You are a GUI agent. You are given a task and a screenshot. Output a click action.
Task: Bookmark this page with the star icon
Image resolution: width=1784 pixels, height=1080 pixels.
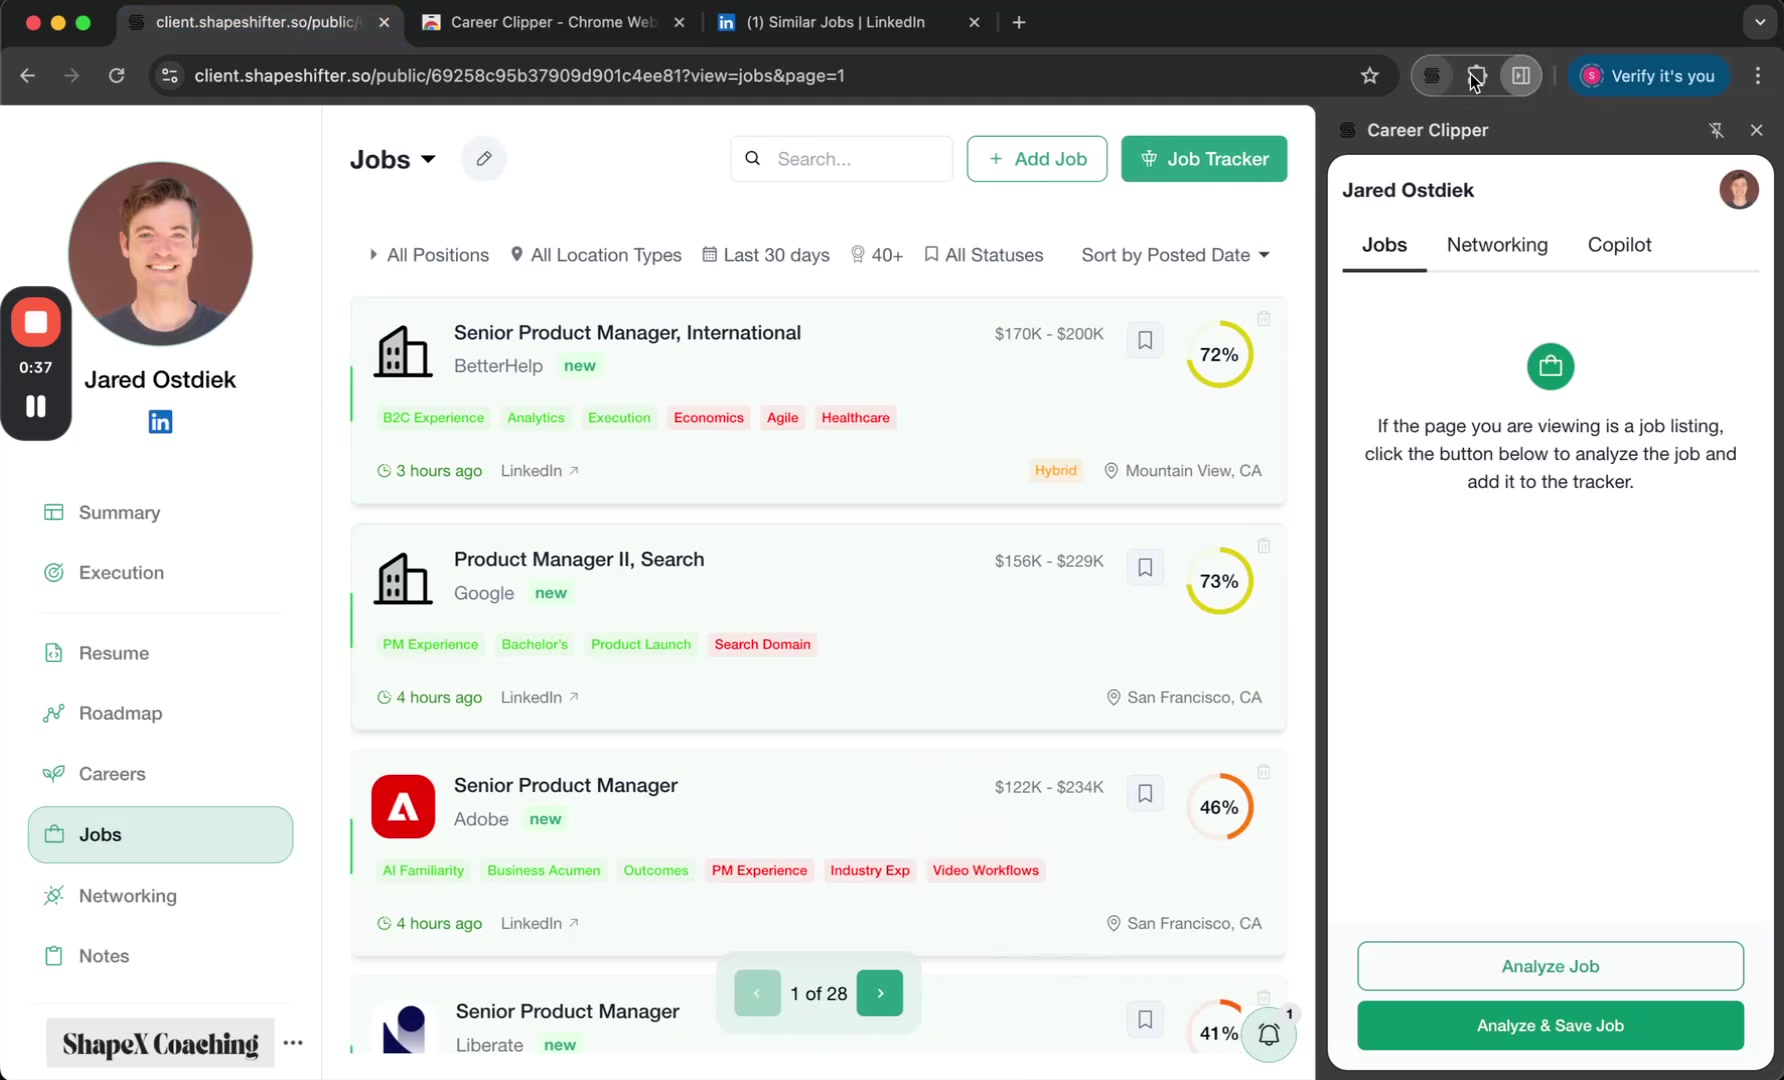click(1370, 76)
